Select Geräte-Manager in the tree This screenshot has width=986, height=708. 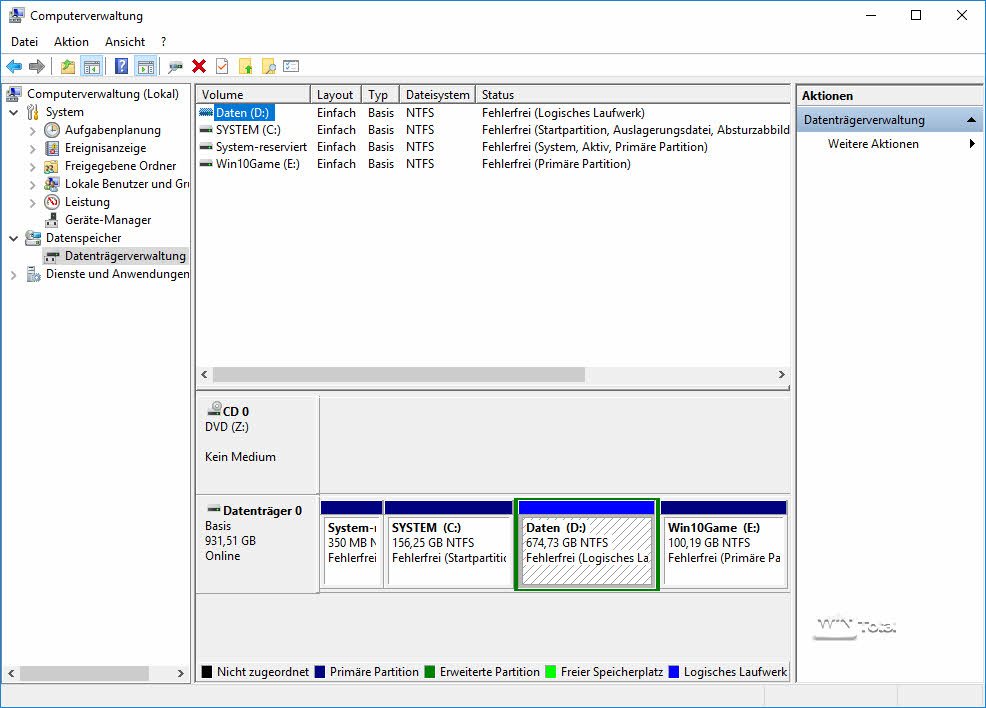(x=108, y=220)
